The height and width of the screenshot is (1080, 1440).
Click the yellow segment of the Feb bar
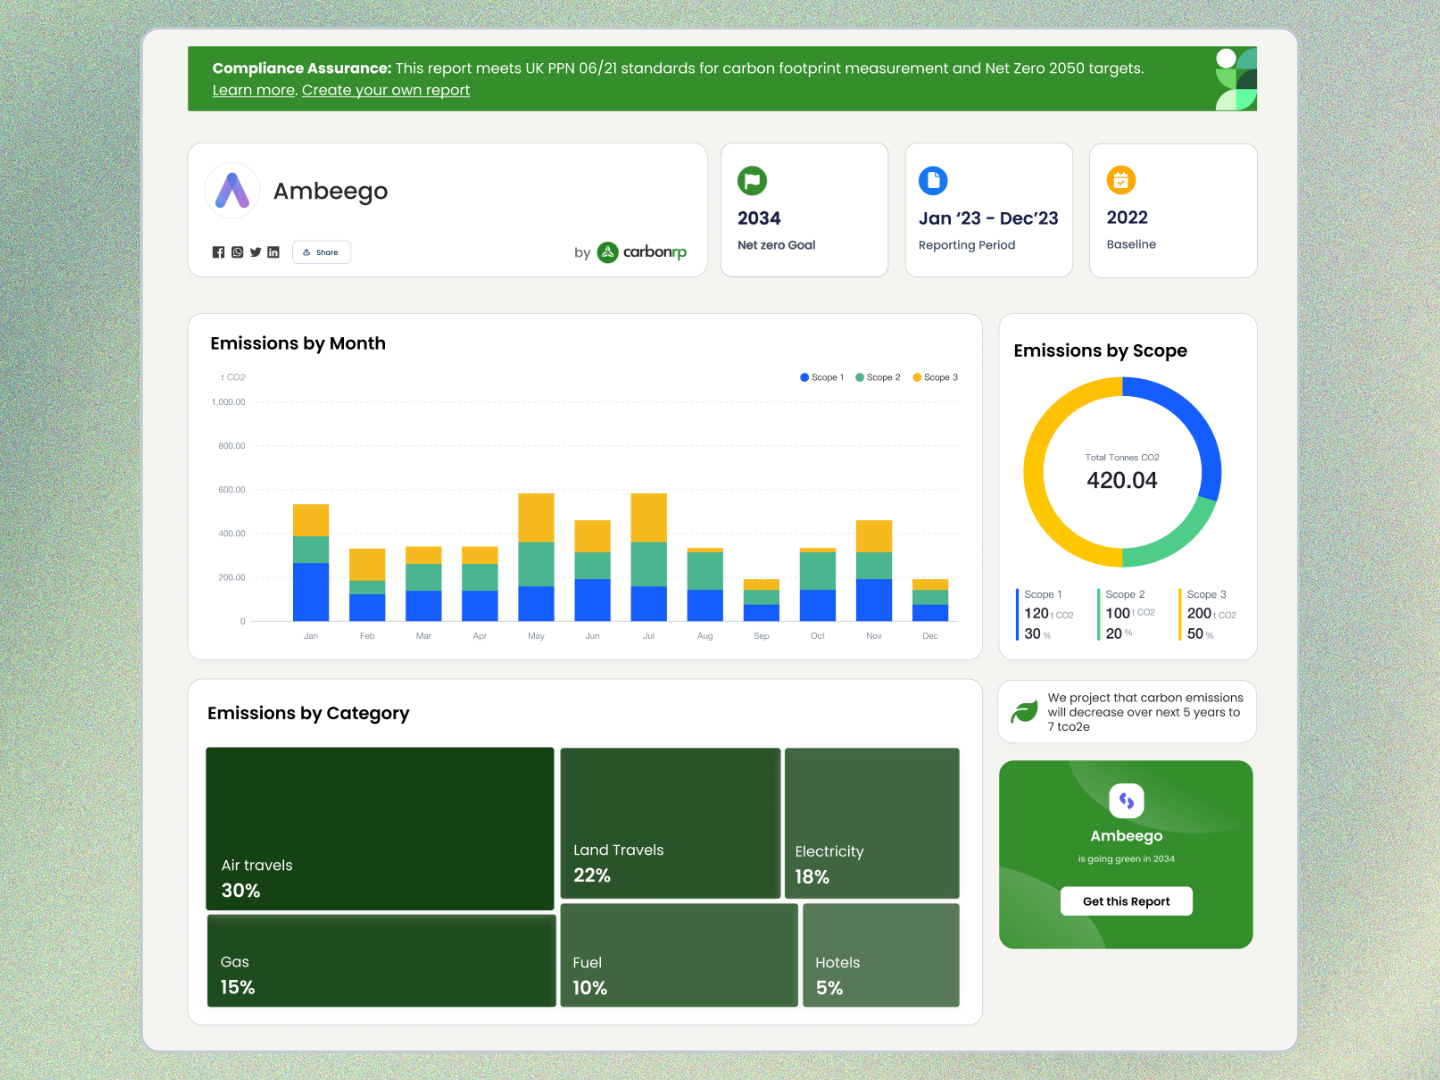[367, 565]
